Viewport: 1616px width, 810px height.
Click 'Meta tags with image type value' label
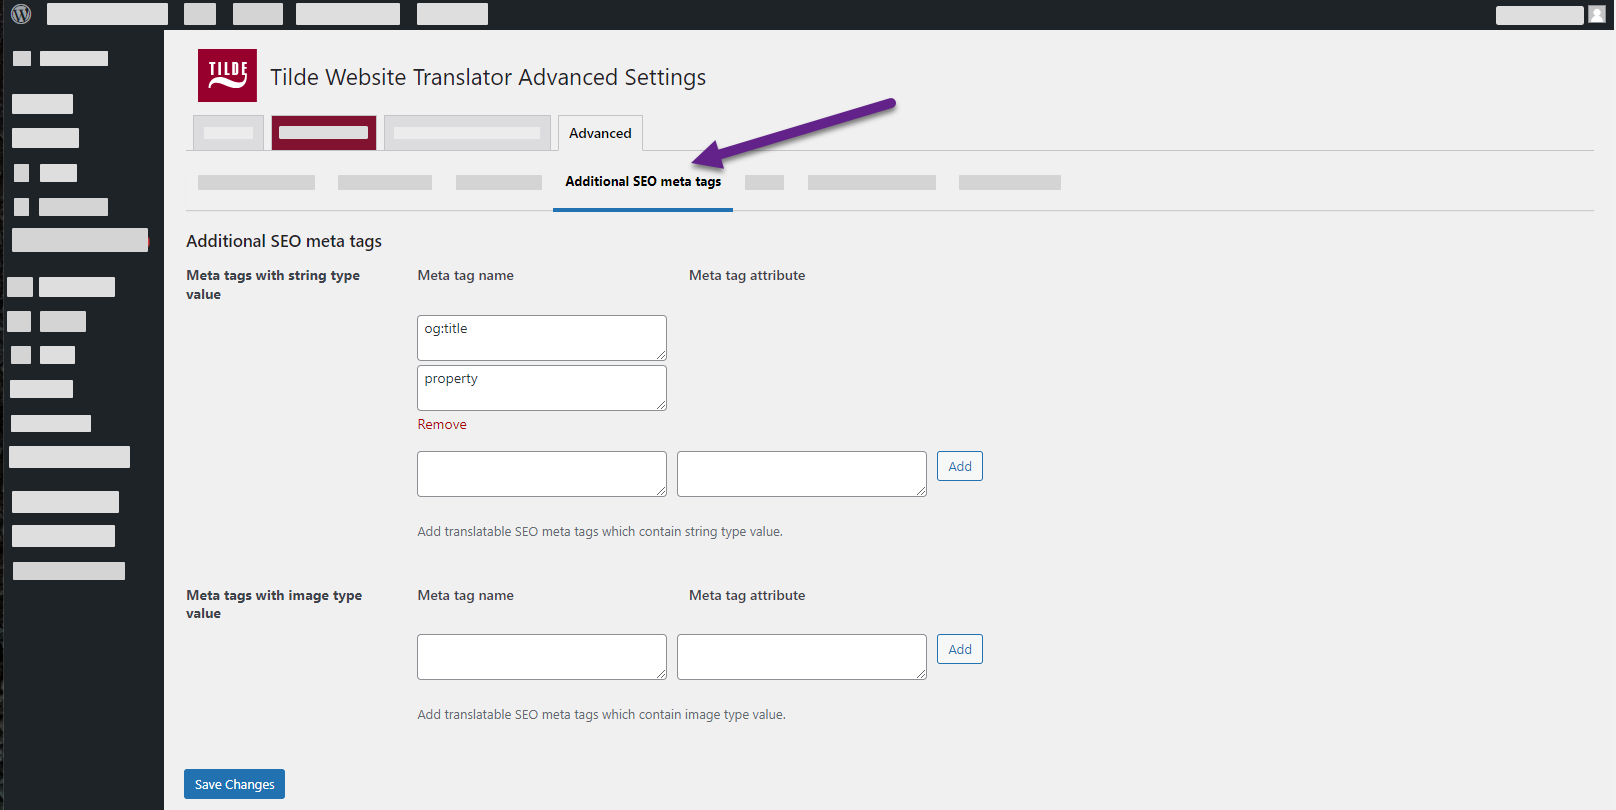[274, 604]
